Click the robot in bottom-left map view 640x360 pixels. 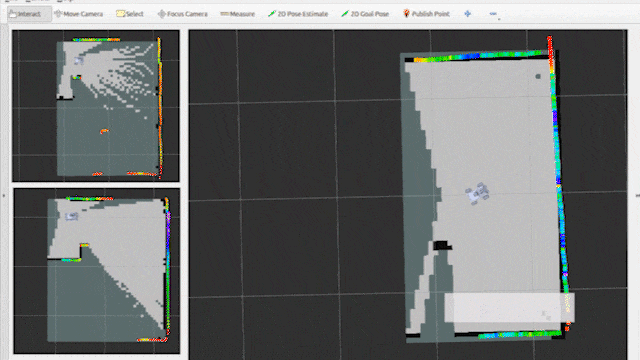[x=72, y=216]
